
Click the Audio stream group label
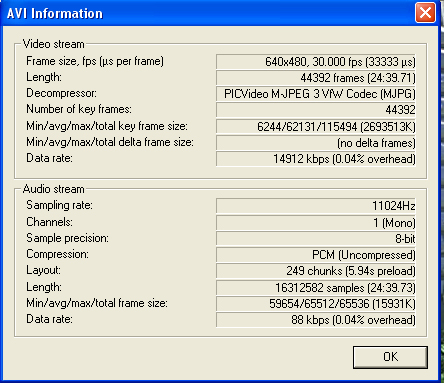pyautogui.click(x=54, y=189)
